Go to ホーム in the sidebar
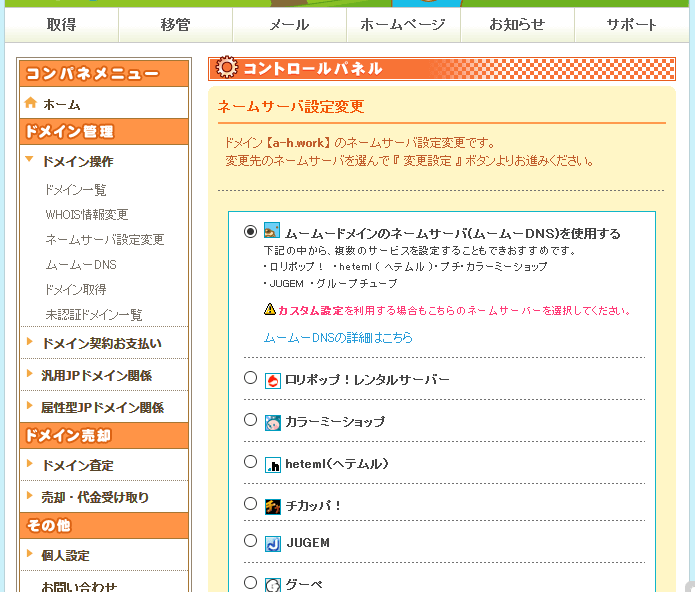 62,105
